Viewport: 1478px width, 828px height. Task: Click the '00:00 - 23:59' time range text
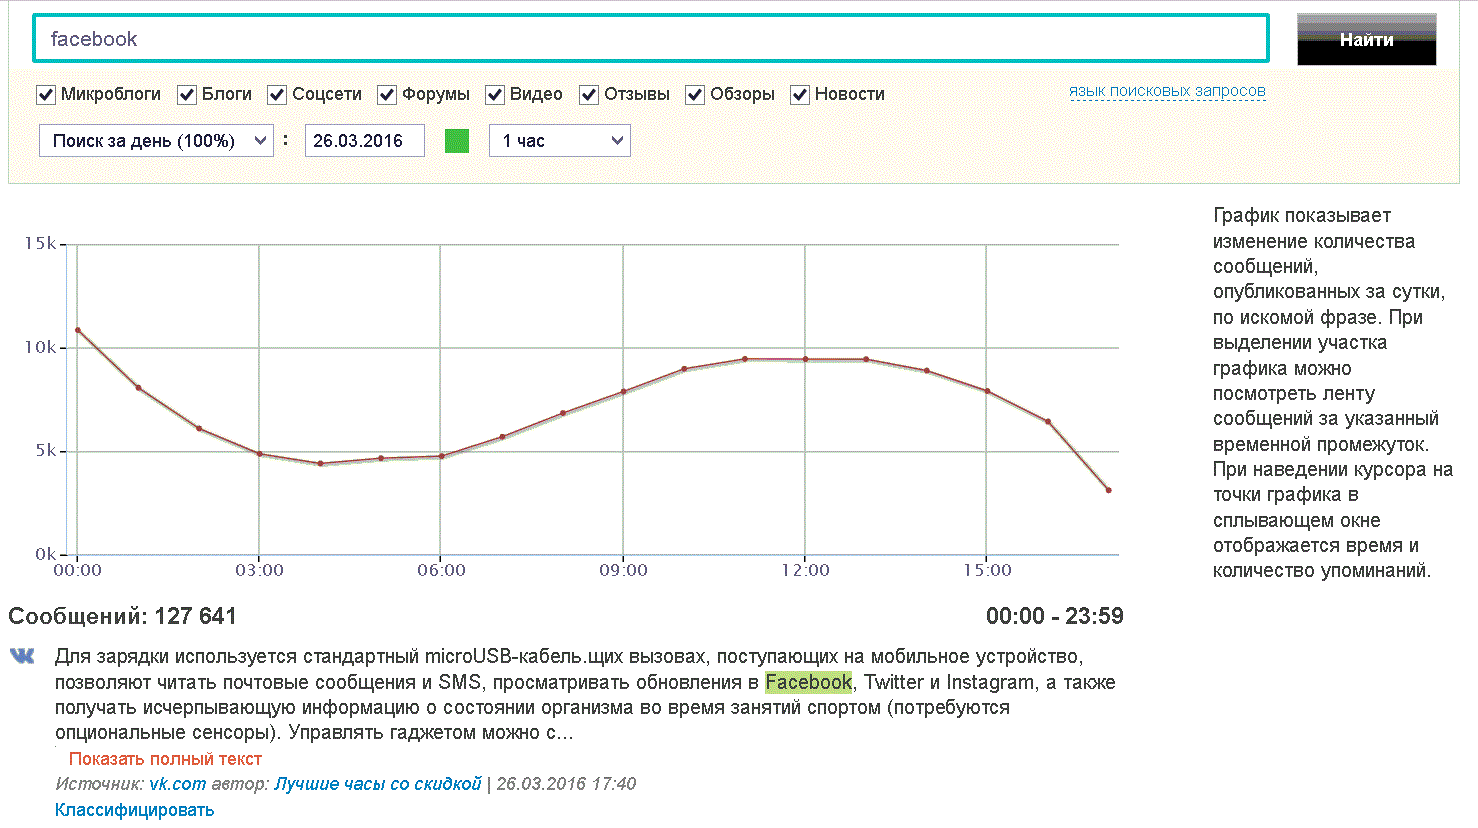pos(1055,616)
